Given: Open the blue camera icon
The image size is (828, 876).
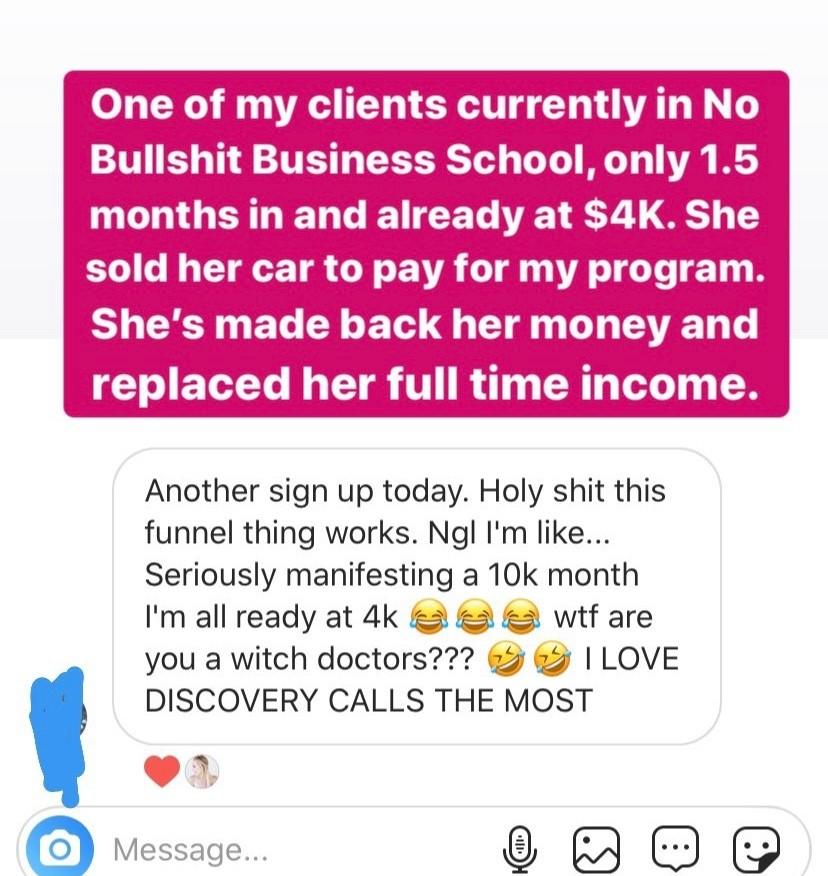Looking at the screenshot, I should (59, 848).
